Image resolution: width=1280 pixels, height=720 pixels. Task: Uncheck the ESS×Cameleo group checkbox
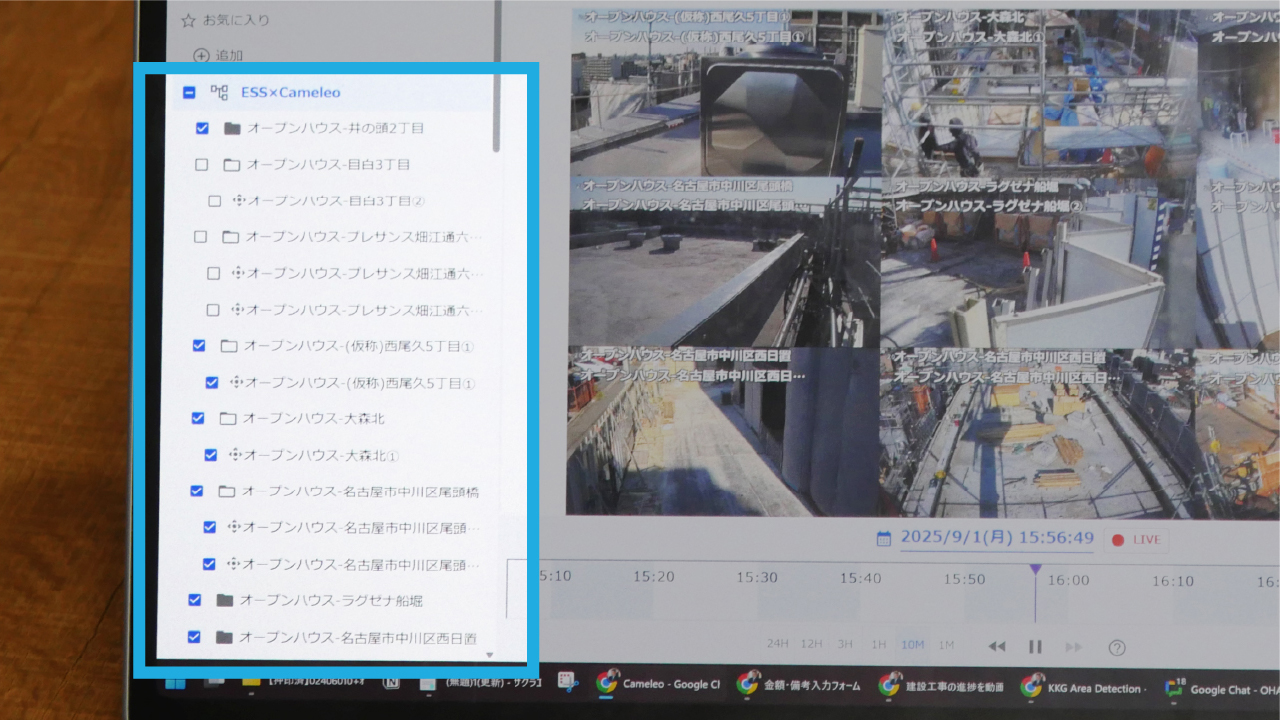point(188,91)
